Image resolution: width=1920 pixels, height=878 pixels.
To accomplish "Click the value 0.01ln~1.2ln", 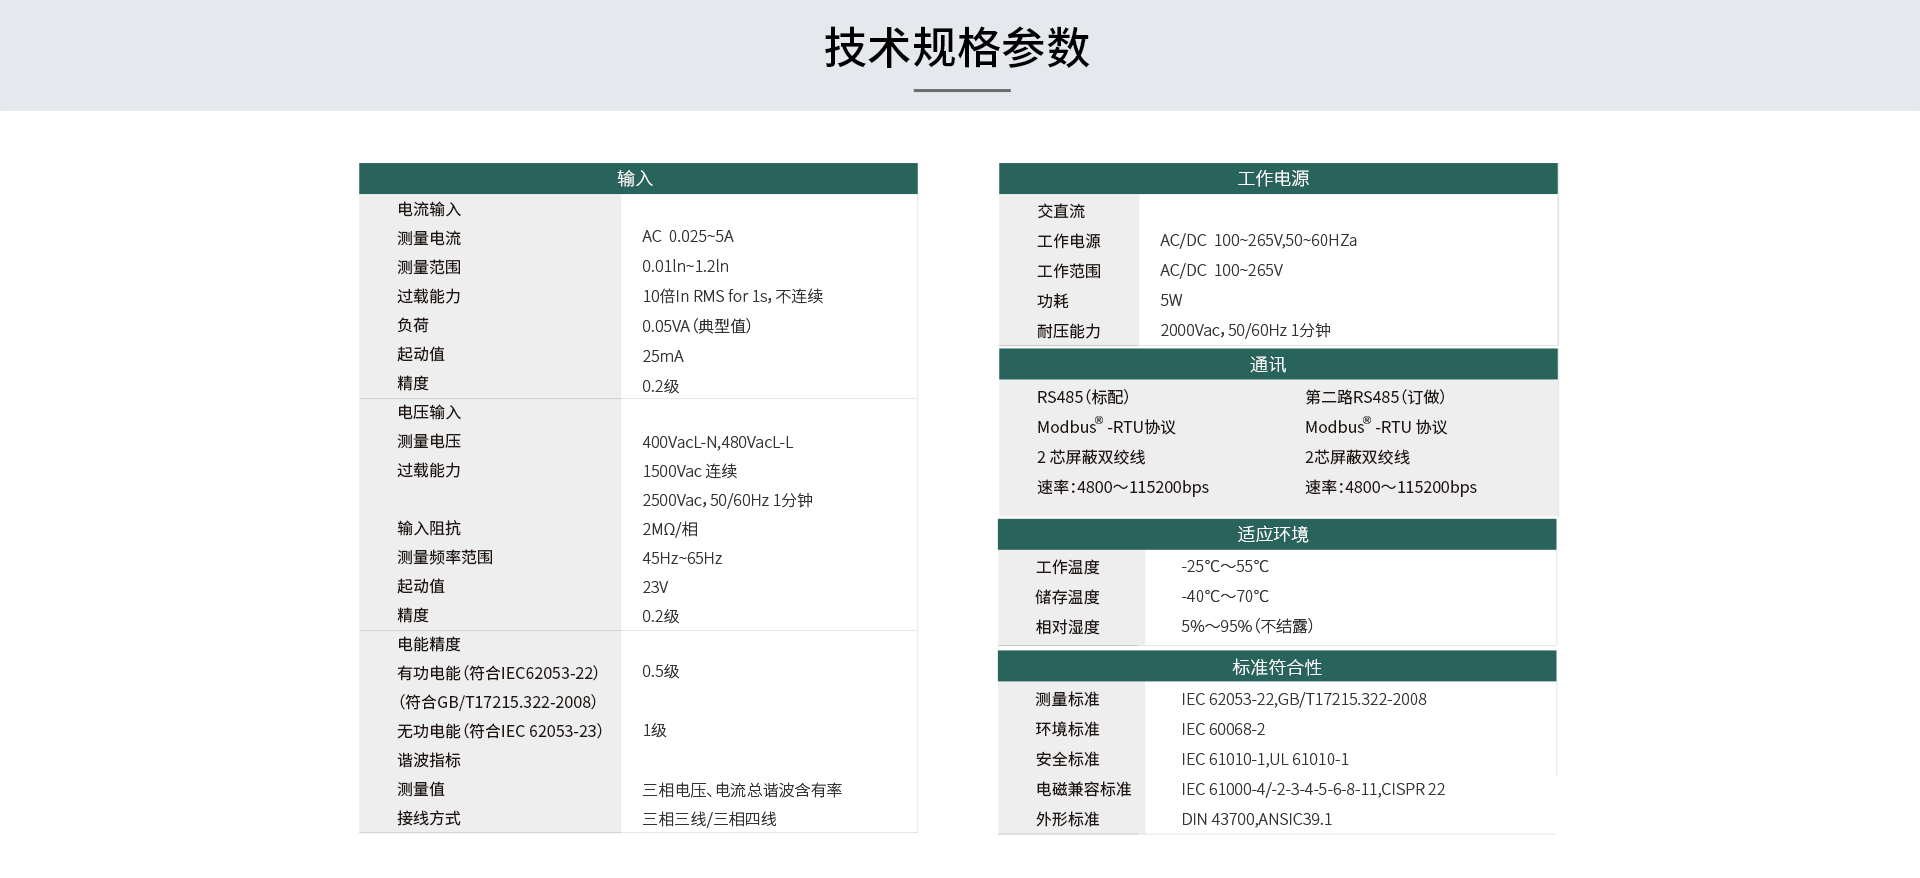I will point(686,266).
